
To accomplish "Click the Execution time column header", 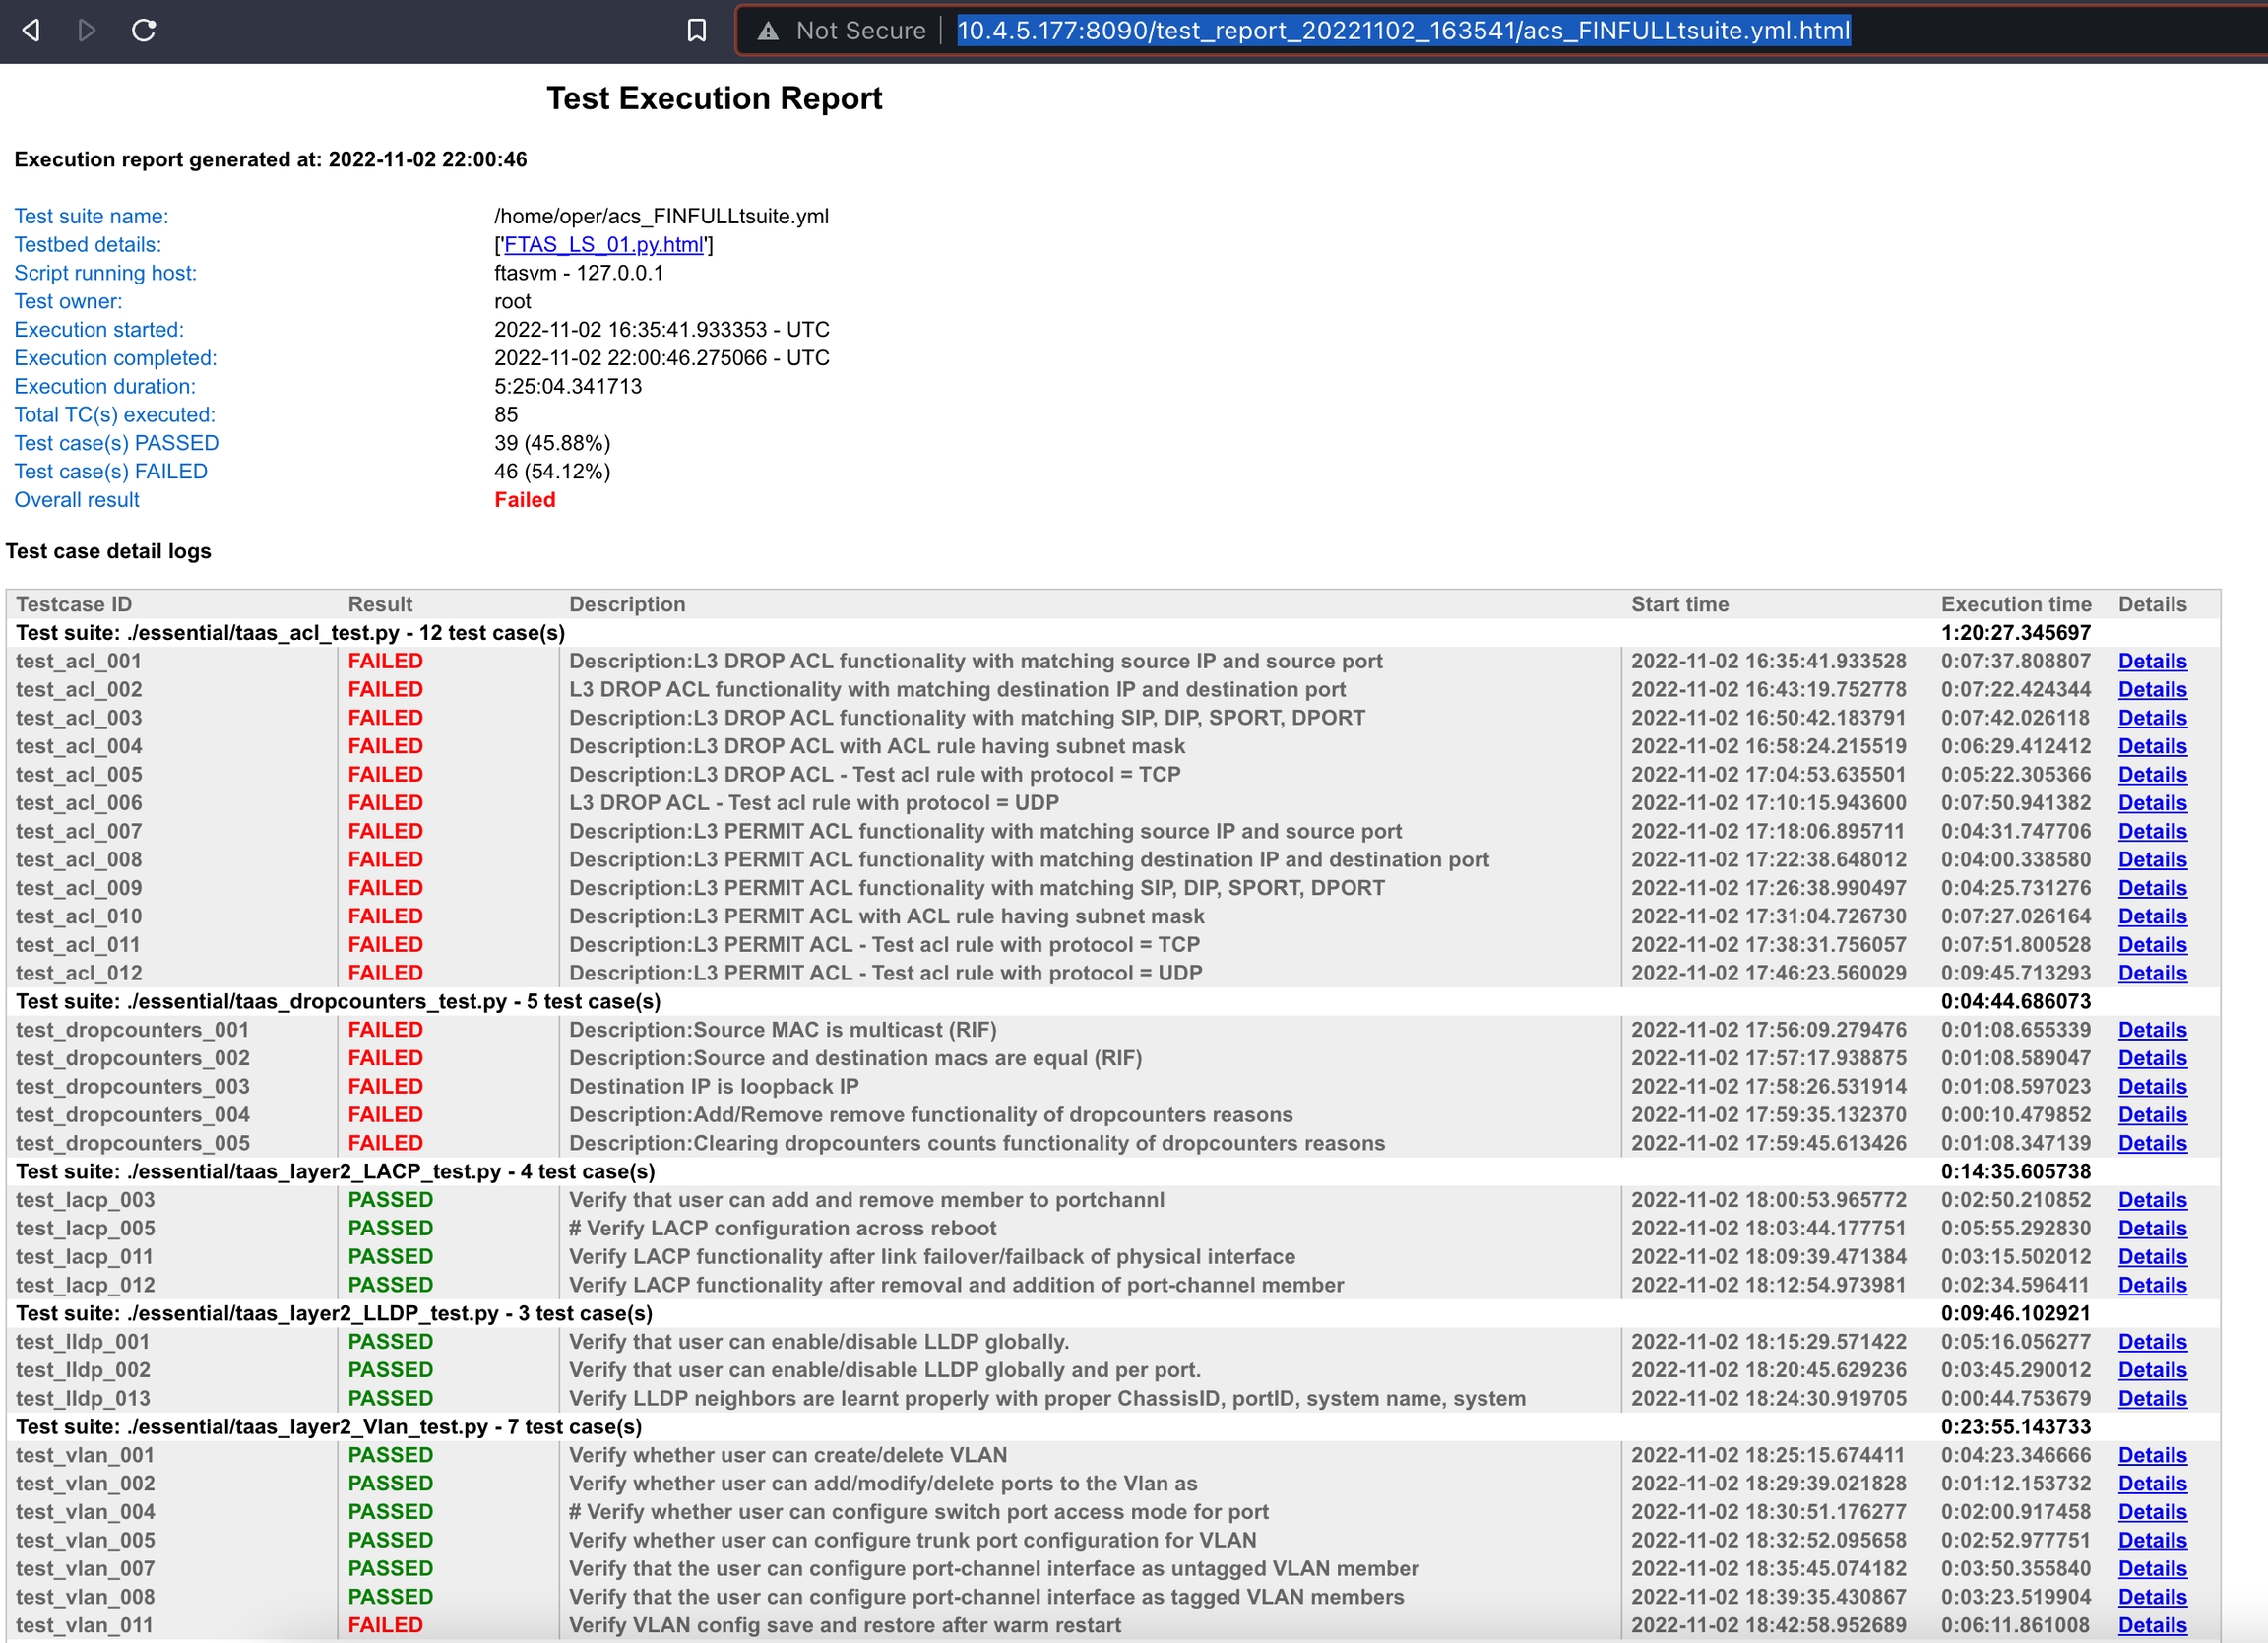I will coord(2015,604).
